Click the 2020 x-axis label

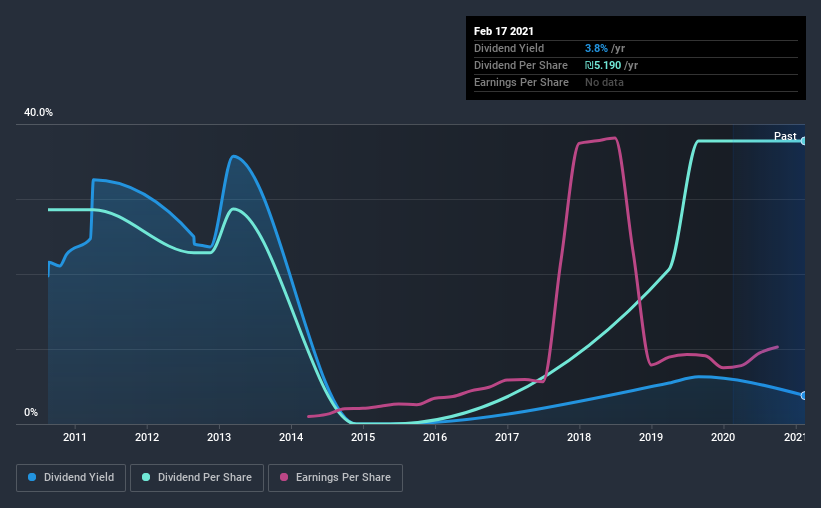(723, 437)
